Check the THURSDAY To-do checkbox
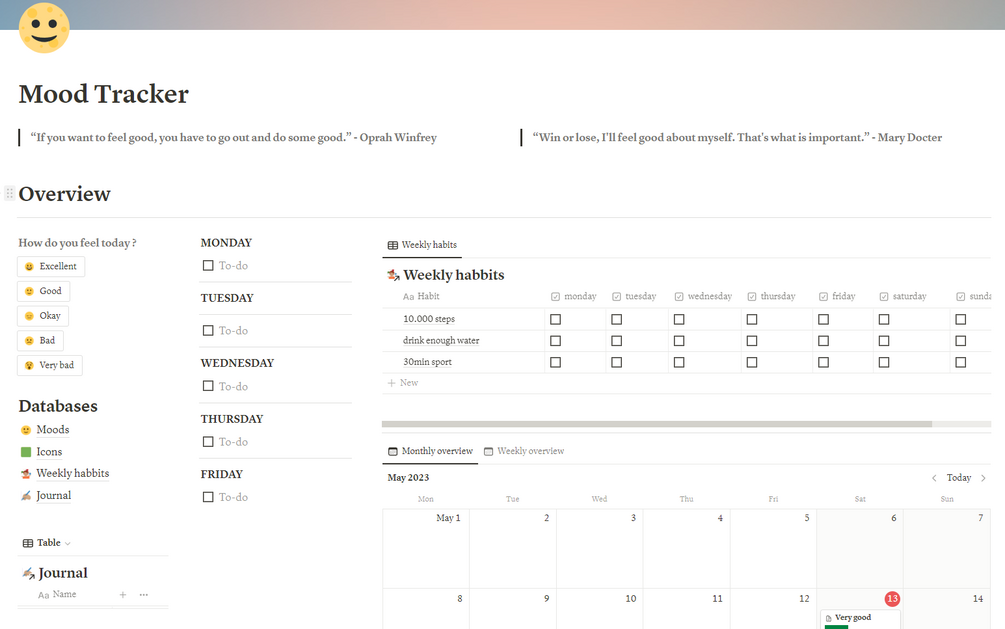Viewport: 1005px width, 629px height. click(208, 442)
